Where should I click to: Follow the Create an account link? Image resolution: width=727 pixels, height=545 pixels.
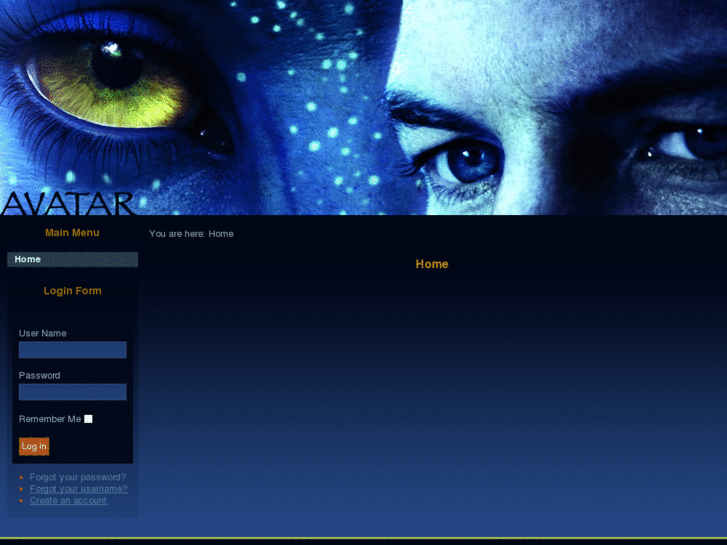(68, 500)
